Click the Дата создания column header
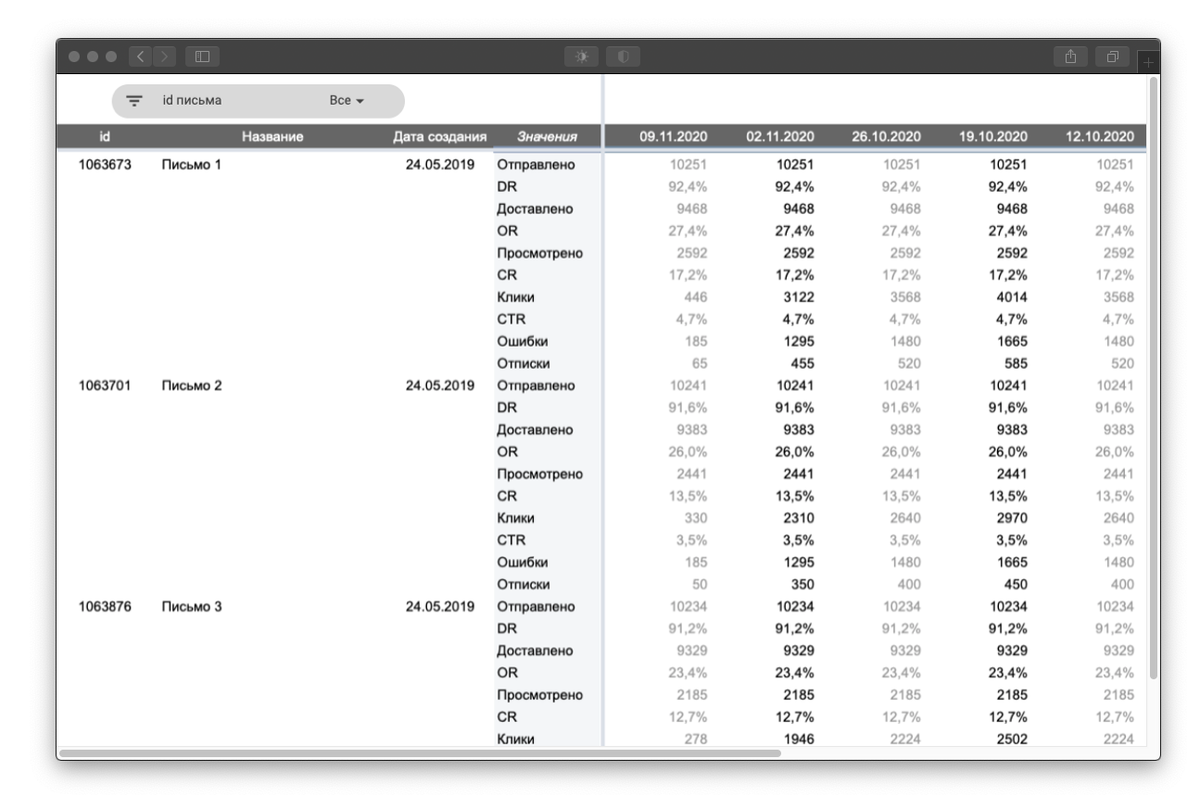Viewport: 1200px width, 809px height. (440, 136)
